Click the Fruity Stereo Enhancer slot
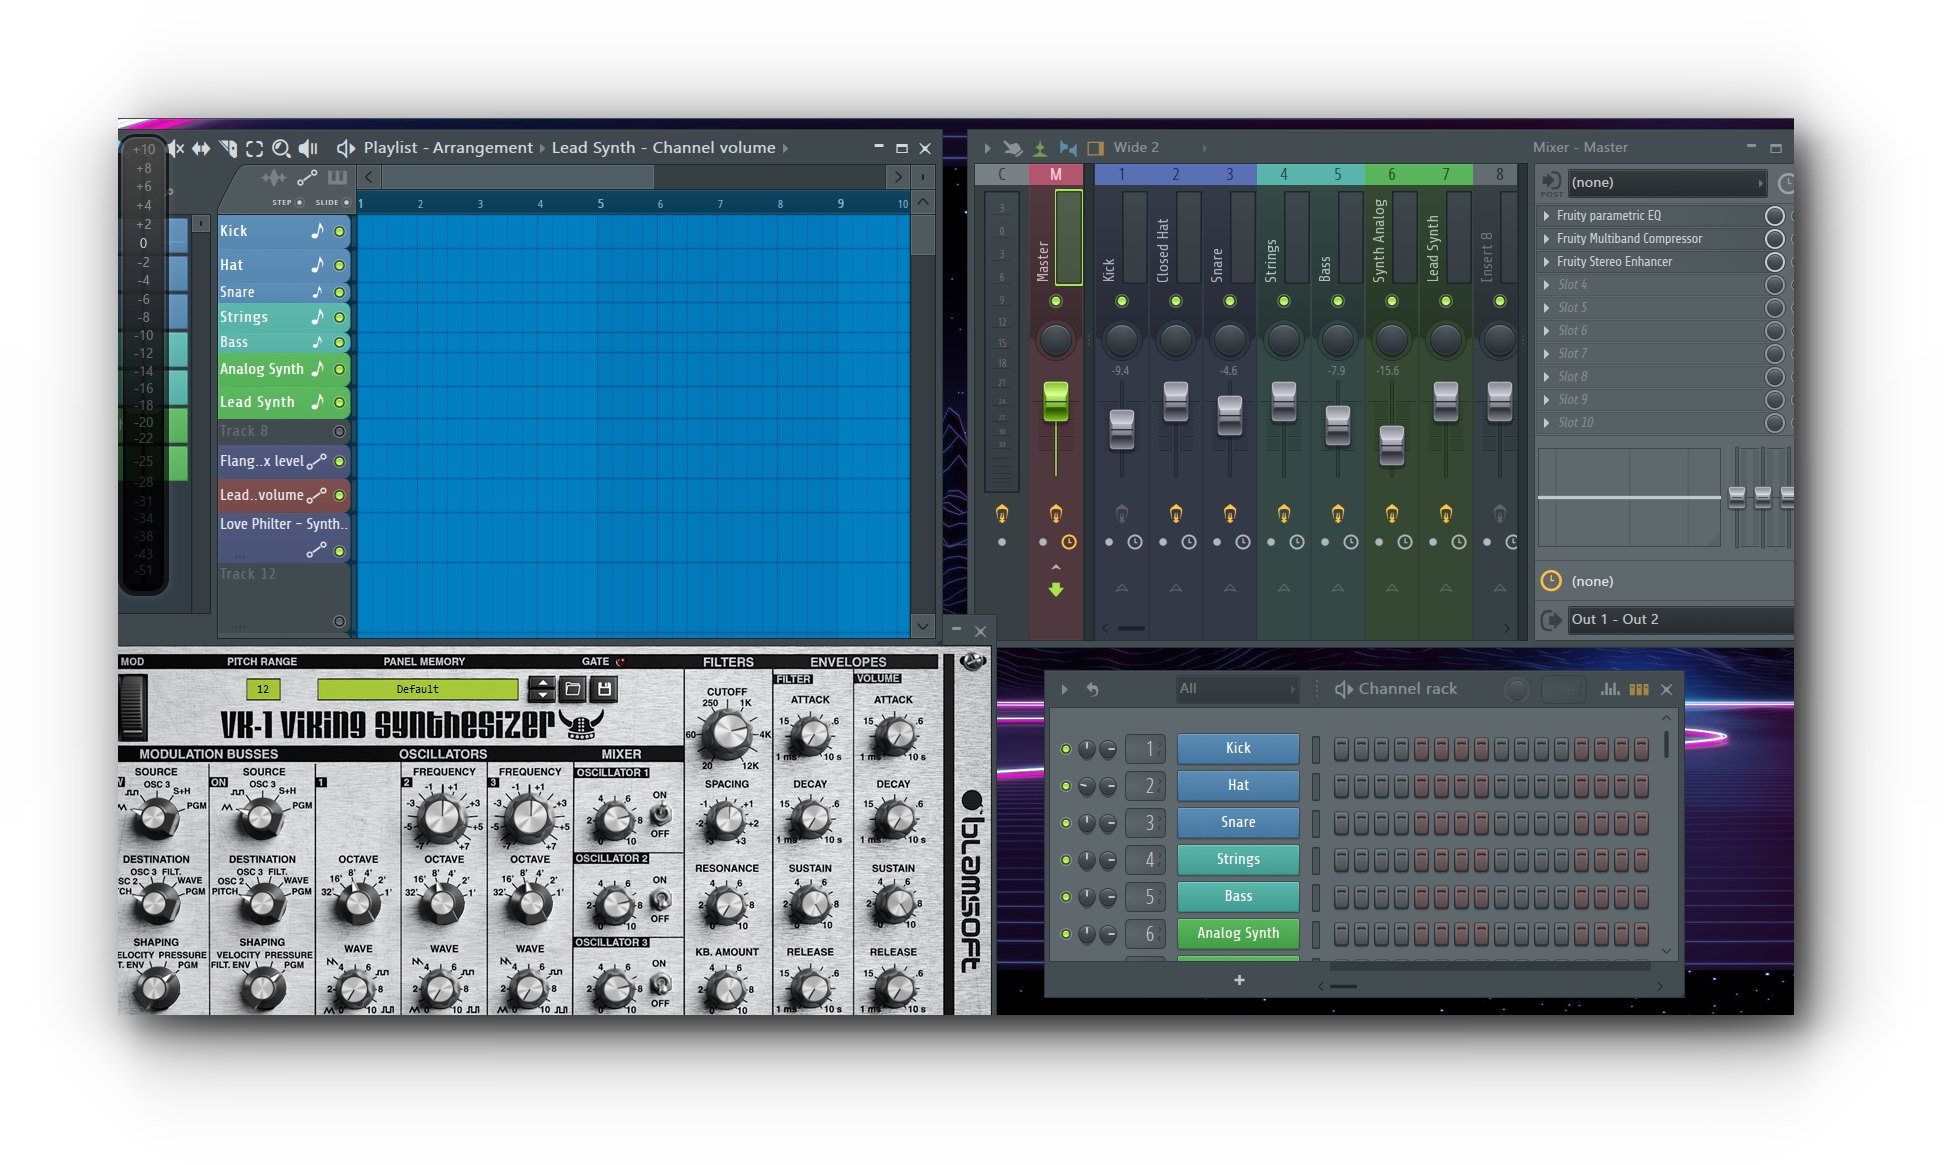The image size is (1944, 1165). point(1614,261)
